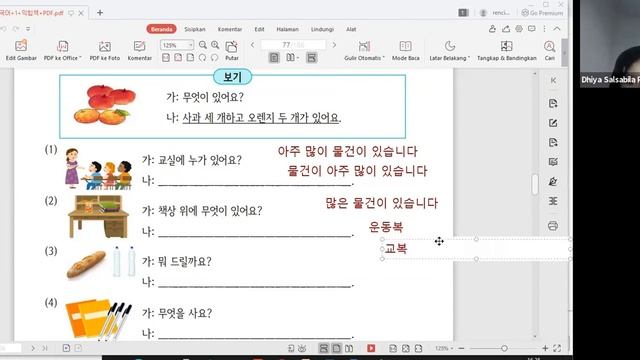Click the Cari search icon
640x360 pixels.
click(x=549, y=51)
